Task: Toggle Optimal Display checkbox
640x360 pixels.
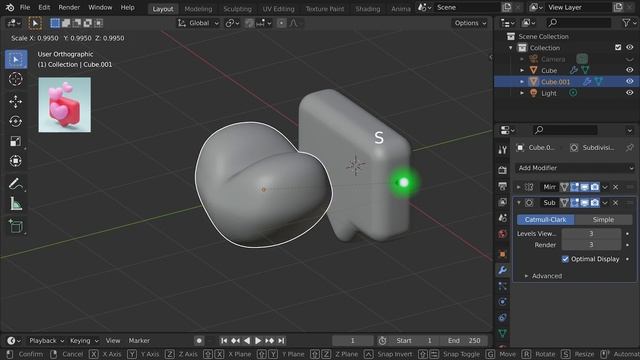Action: point(565,259)
